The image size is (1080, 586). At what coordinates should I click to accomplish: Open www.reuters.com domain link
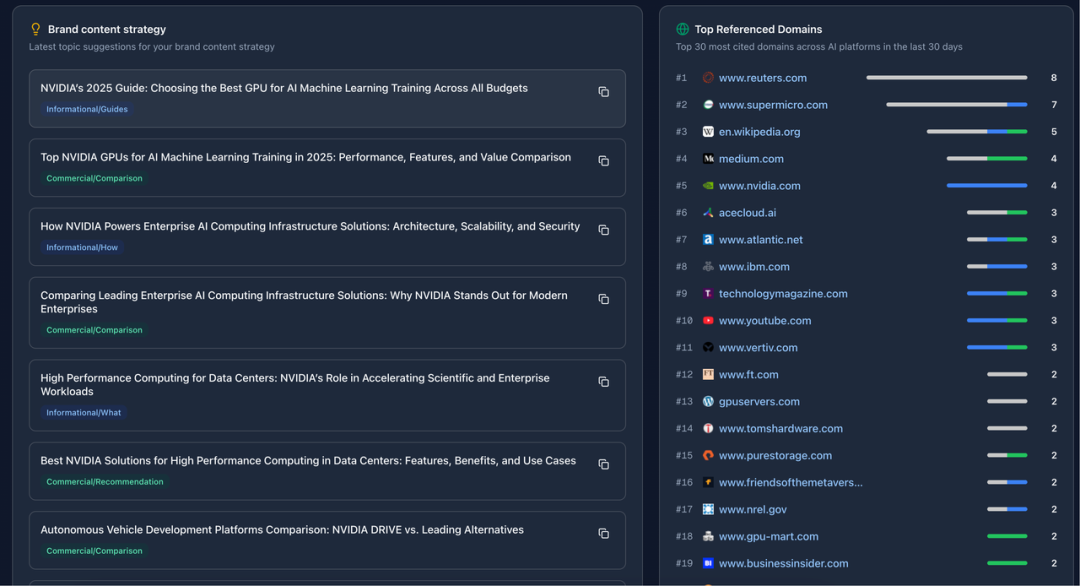coord(762,78)
